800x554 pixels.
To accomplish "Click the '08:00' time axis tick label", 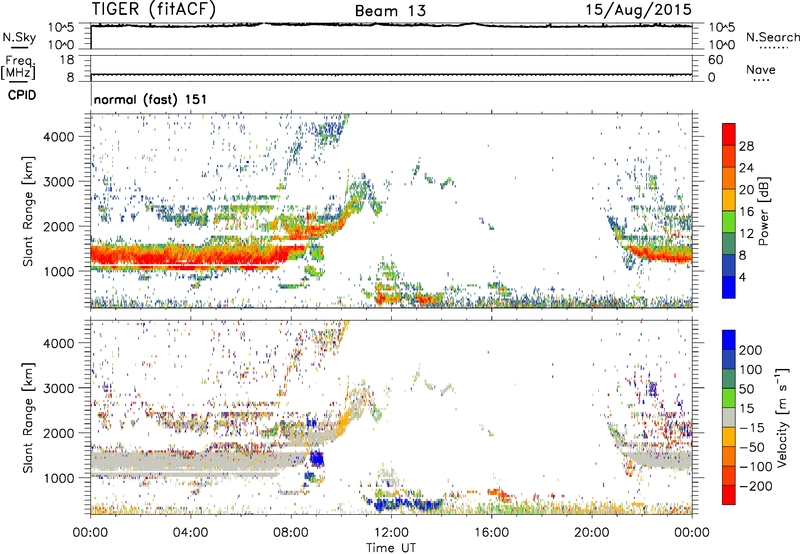I will tap(291, 533).
